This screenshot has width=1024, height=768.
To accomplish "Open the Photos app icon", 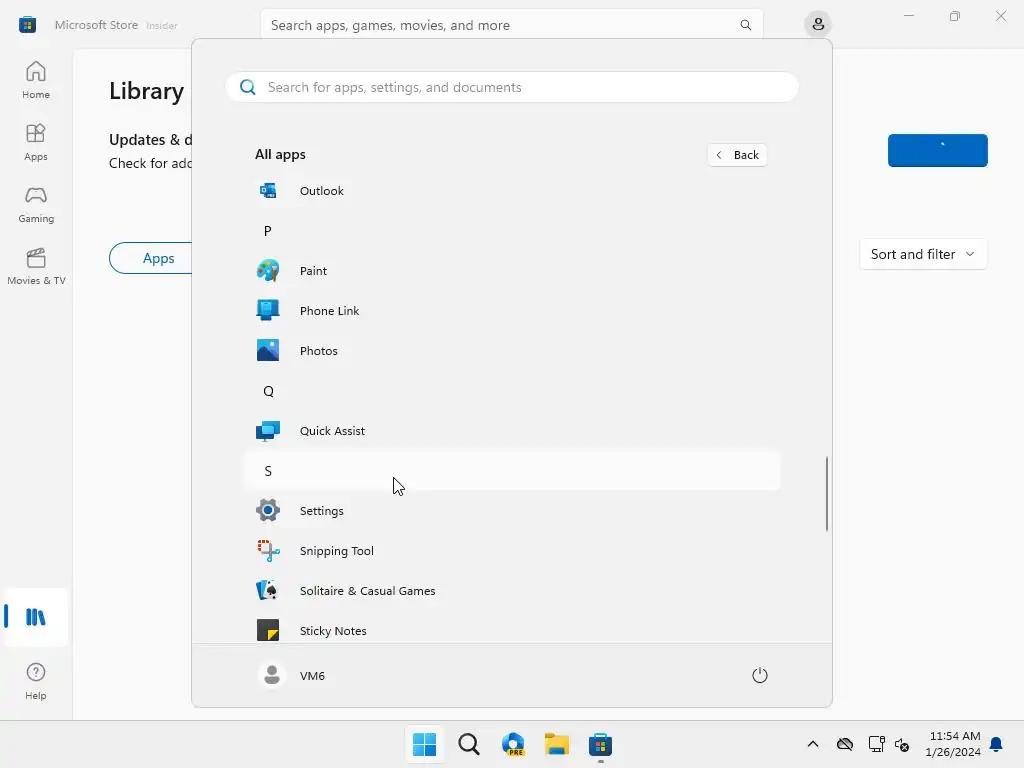I will 268,351.
